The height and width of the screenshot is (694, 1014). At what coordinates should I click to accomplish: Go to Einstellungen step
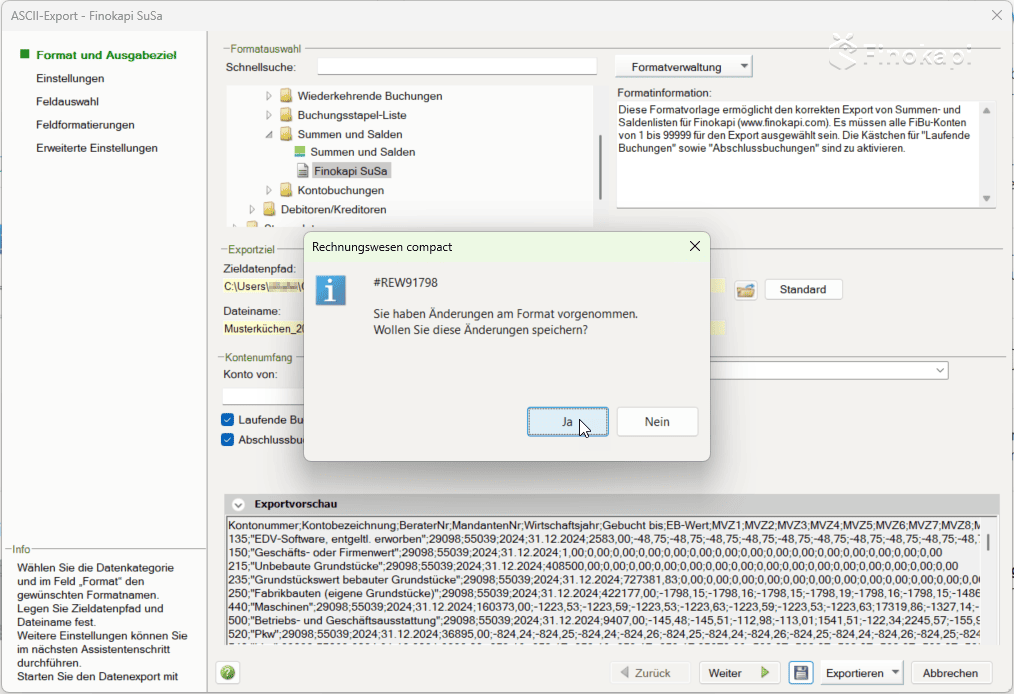point(70,78)
